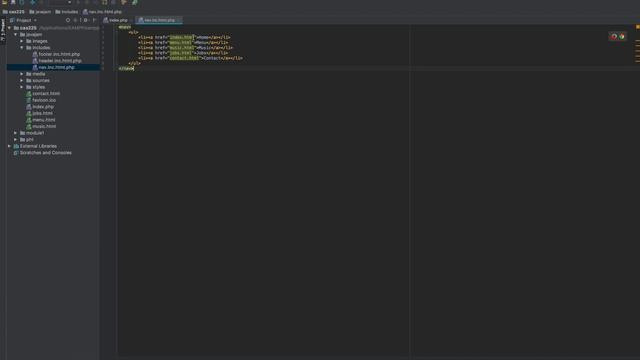Select header.inc.html.php in the tree
This screenshot has height=360, width=640.
click(x=57, y=61)
